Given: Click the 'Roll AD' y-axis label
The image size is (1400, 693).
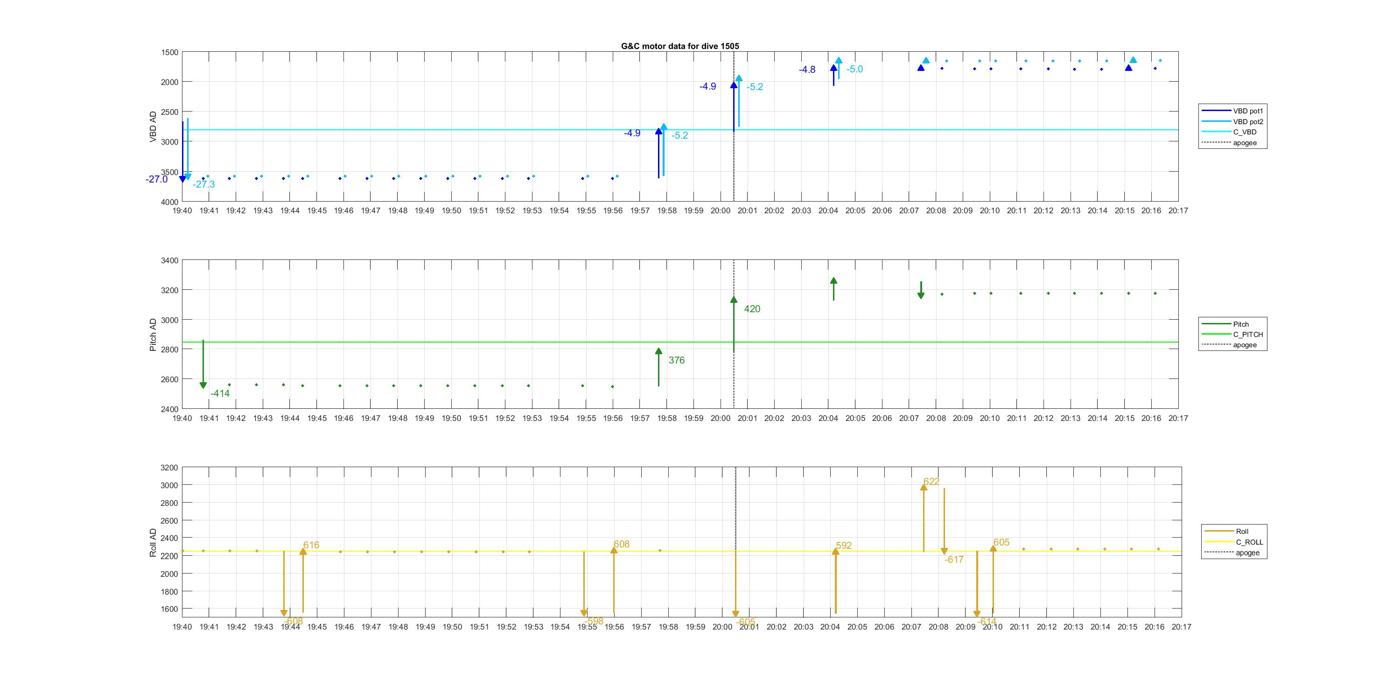Looking at the screenshot, I should pos(154,542).
